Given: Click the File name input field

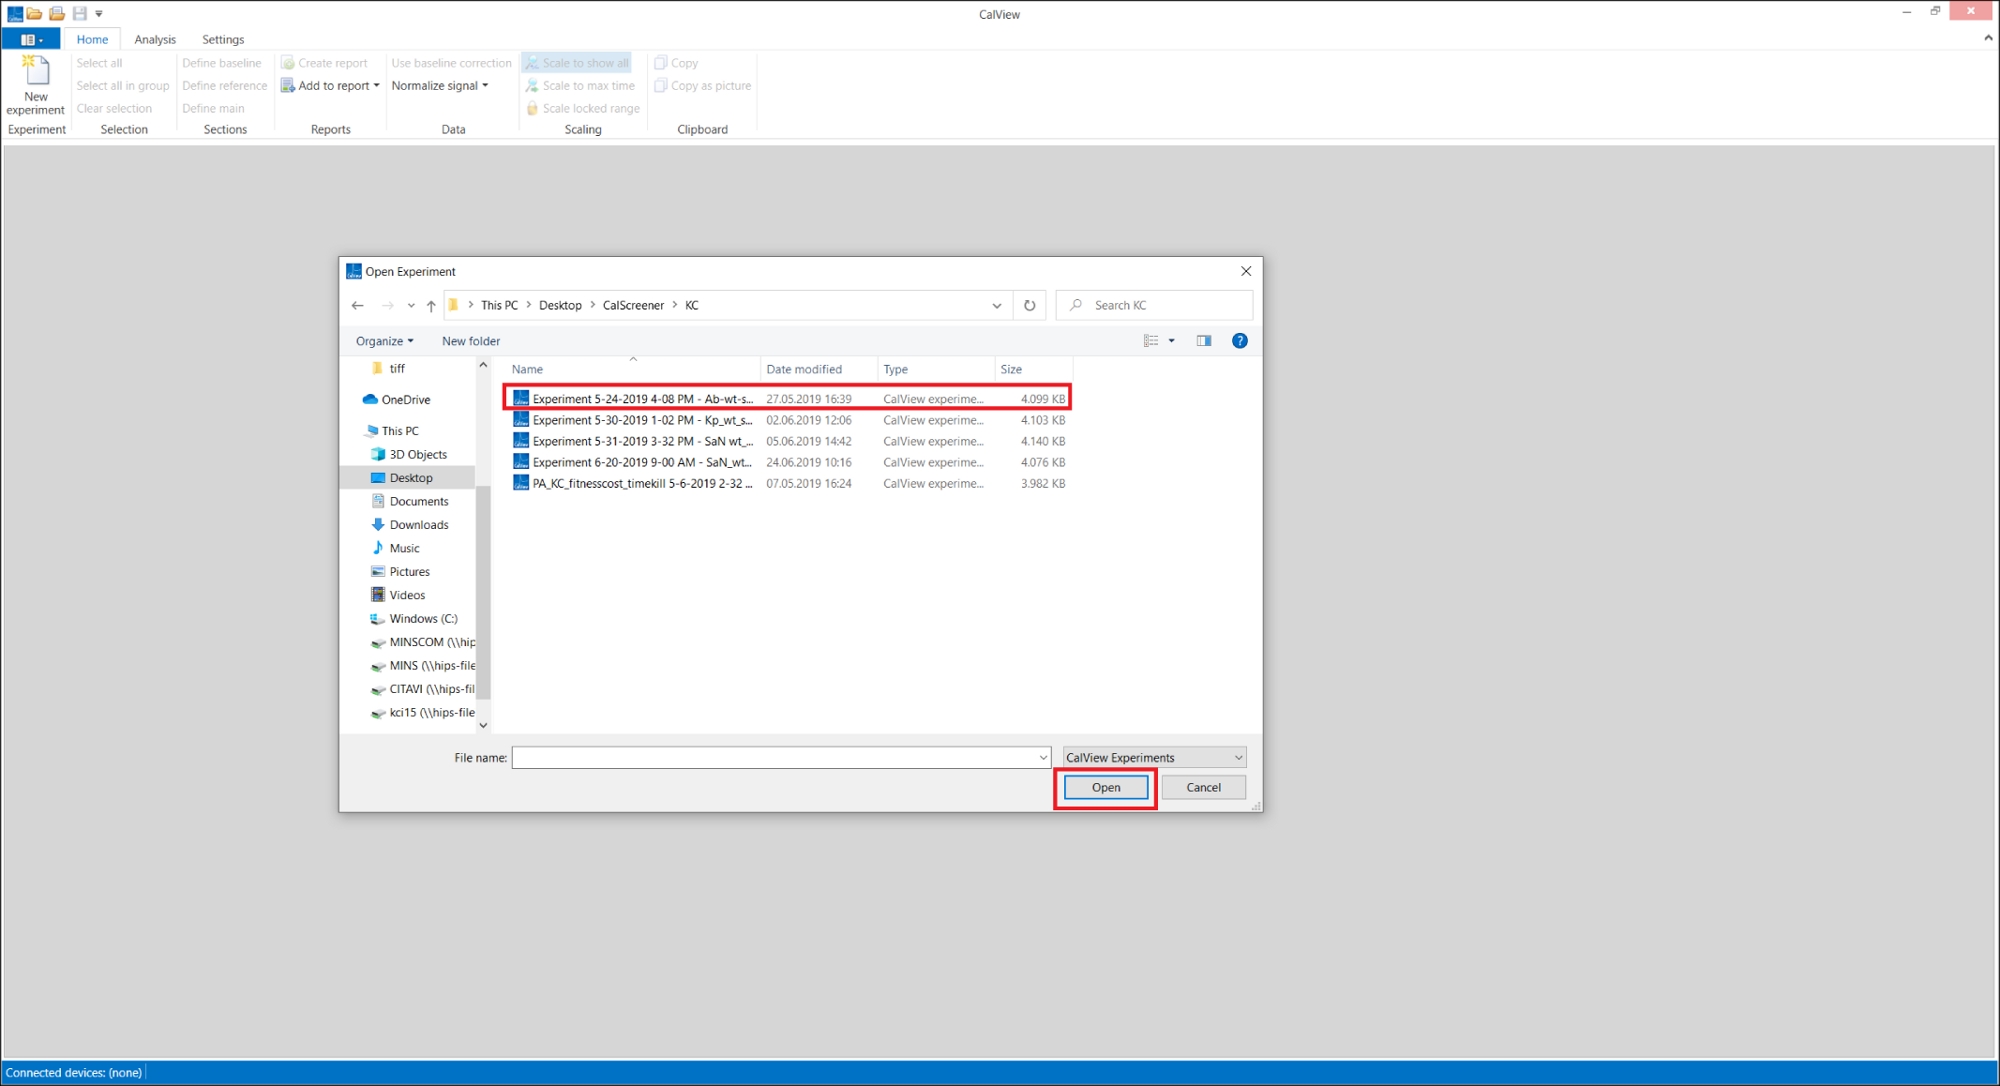Looking at the screenshot, I should coord(775,757).
